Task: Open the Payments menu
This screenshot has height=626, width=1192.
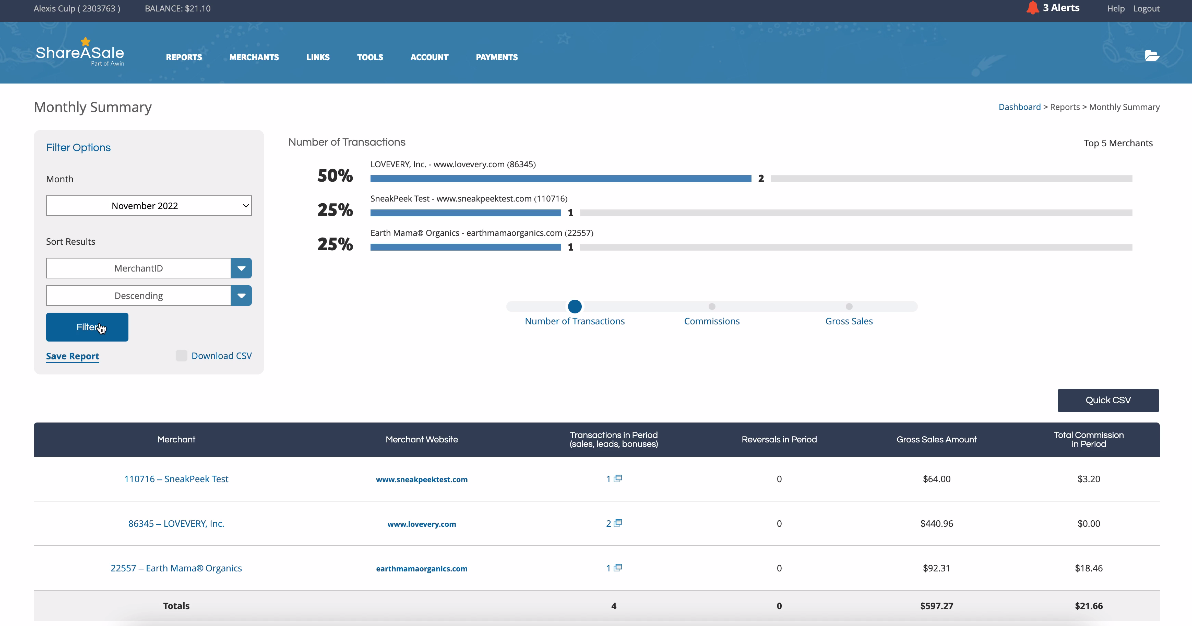Action: tap(496, 57)
